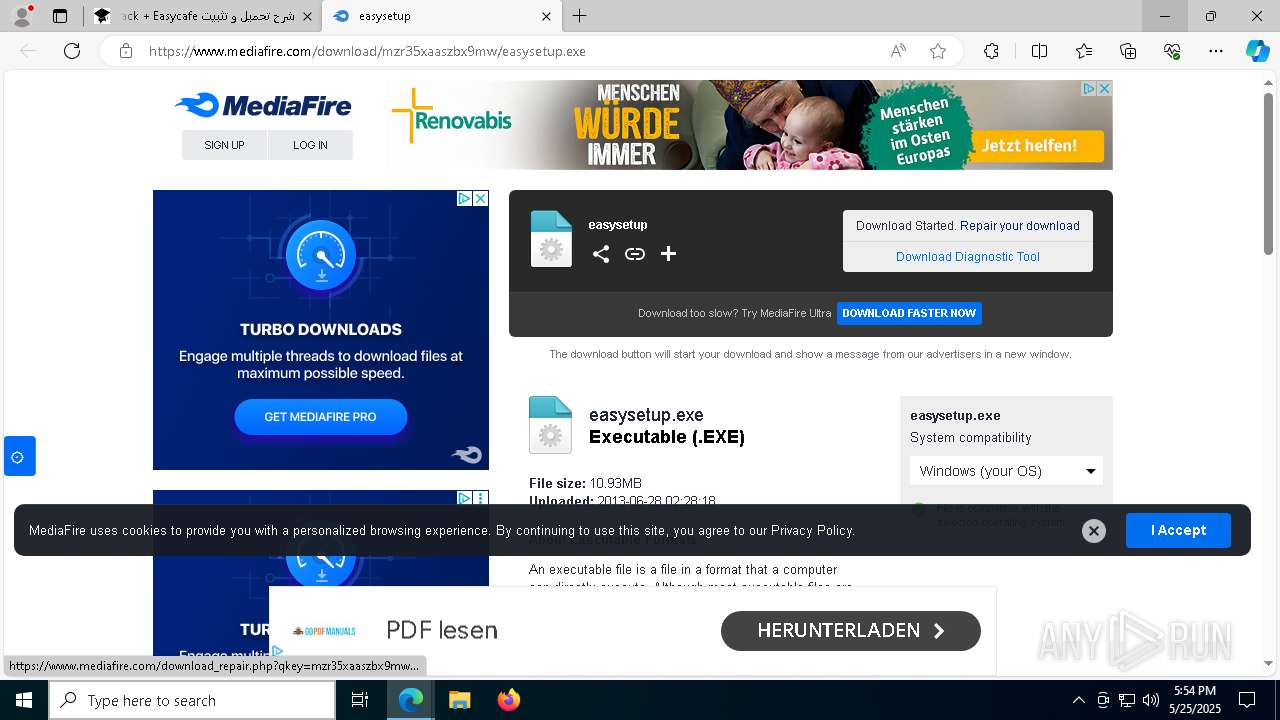Accept cookies with I Accept button
The width and height of the screenshot is (1280, 720).
(1178, 531)
